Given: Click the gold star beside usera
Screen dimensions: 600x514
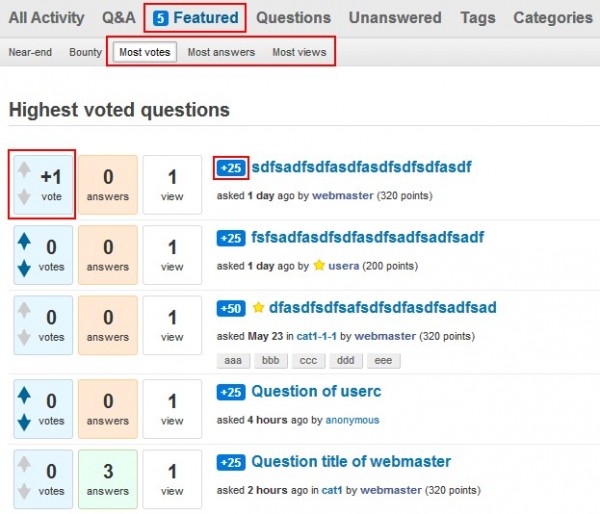Looking at the screenshot, I should 319,266.
